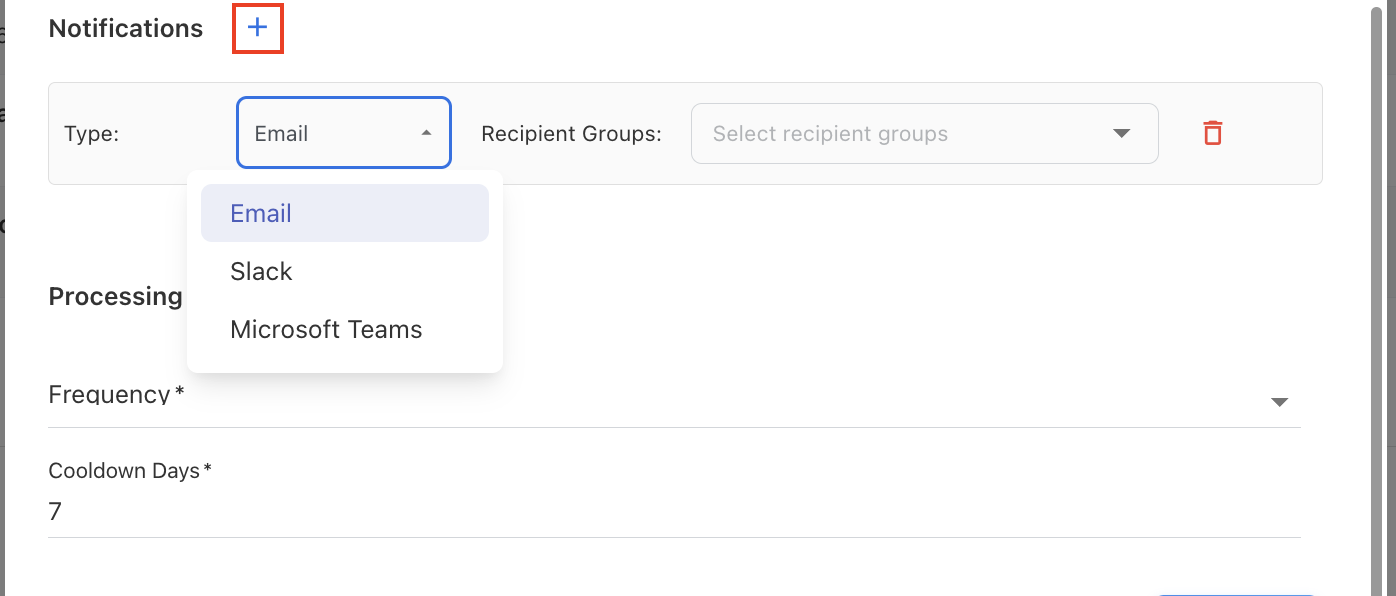The width and height of the screenshot is (1396, 596).
Task: Delete the notification with the red trash icon
Action: tap(1212, 133)
